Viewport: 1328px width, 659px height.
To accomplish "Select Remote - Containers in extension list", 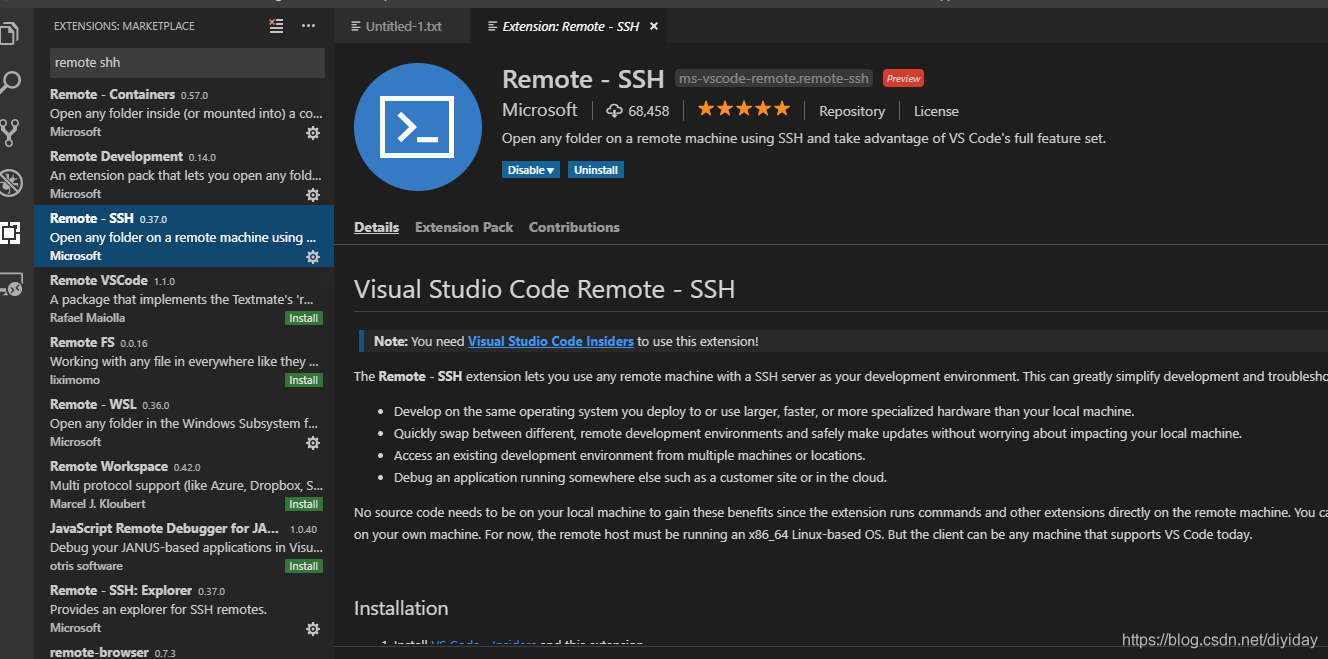I will point(184,112).
